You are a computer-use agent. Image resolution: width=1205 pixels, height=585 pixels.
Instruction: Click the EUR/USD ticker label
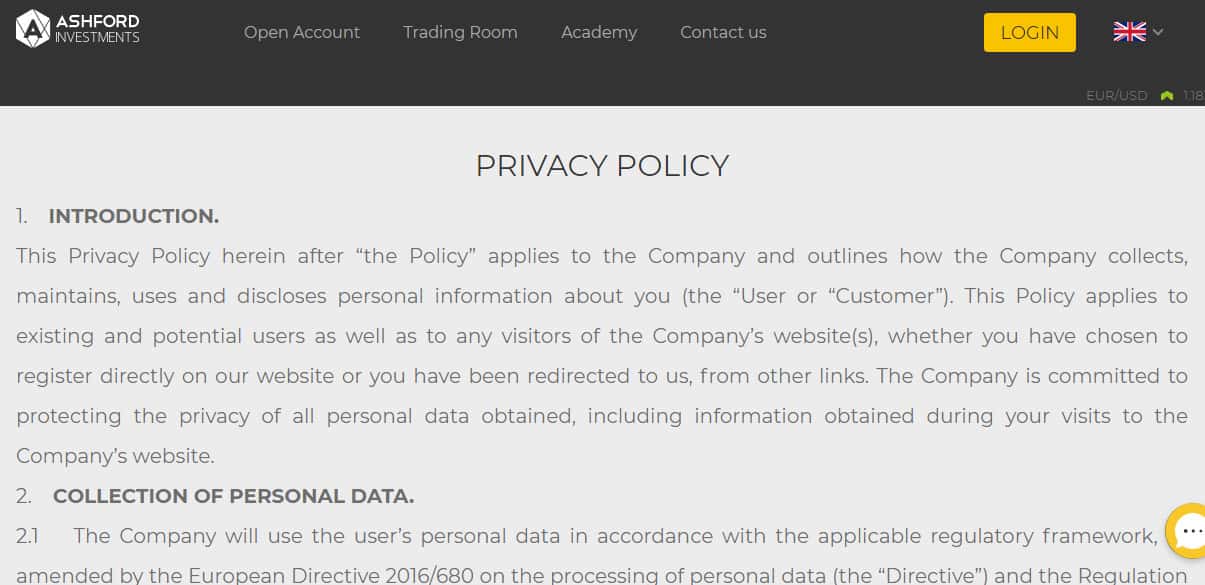[x=1116, y=96]
